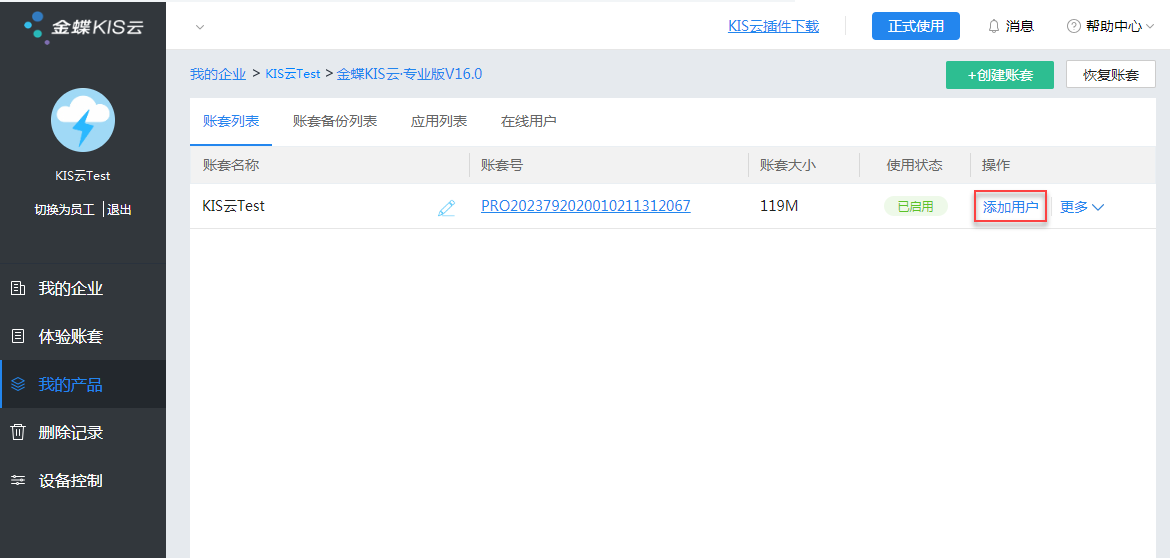Switch to the 账套列表 tab
The width and height of the screenshot is (1171, 559).
click(231, 122)
